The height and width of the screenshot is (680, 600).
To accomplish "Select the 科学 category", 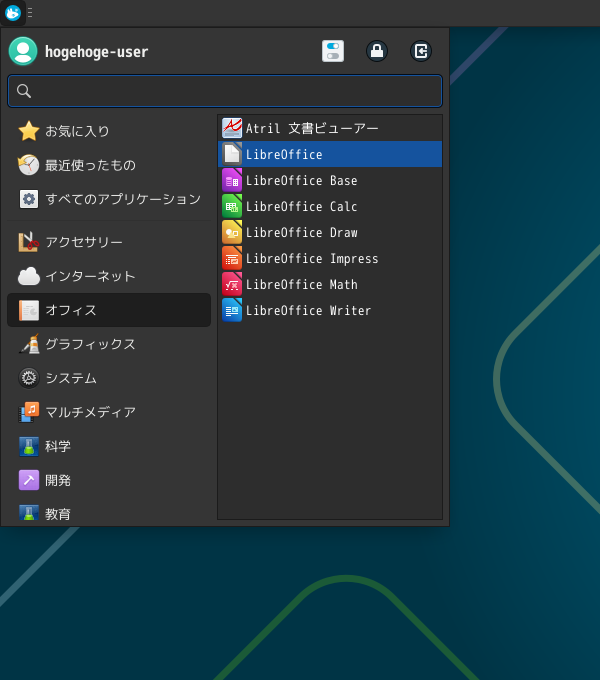I will pyautogui.click(x=109, y=446).
